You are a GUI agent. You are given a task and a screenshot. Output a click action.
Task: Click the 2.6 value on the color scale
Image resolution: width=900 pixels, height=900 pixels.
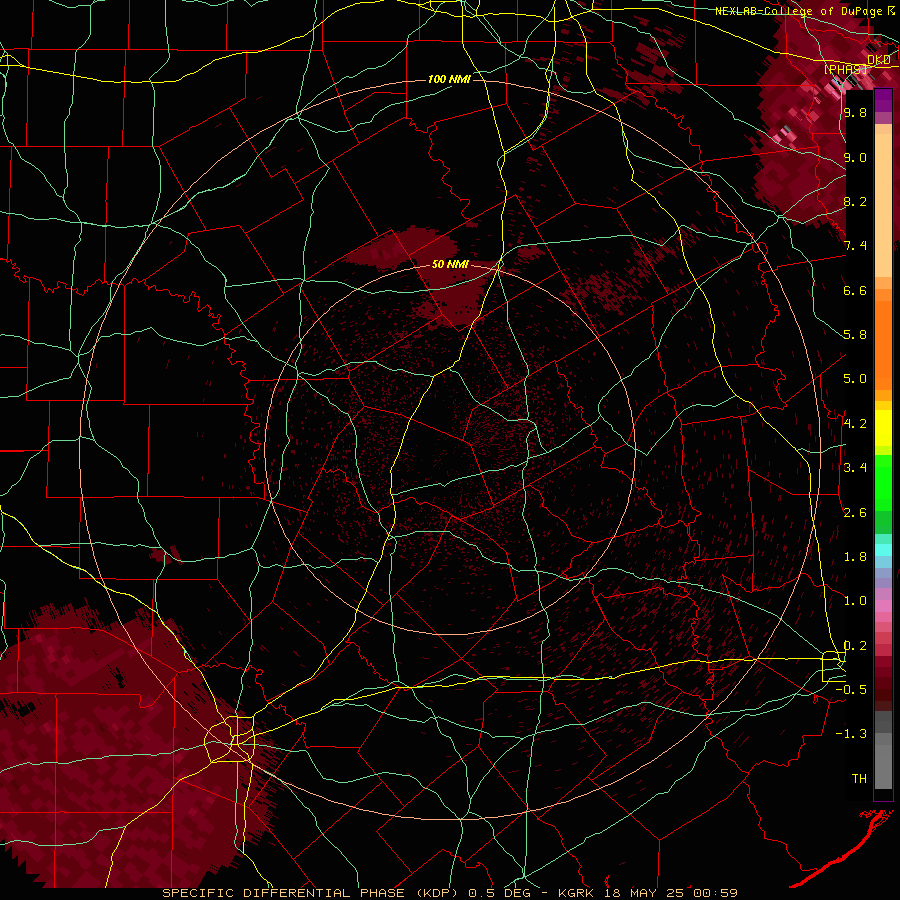point(855,512)
